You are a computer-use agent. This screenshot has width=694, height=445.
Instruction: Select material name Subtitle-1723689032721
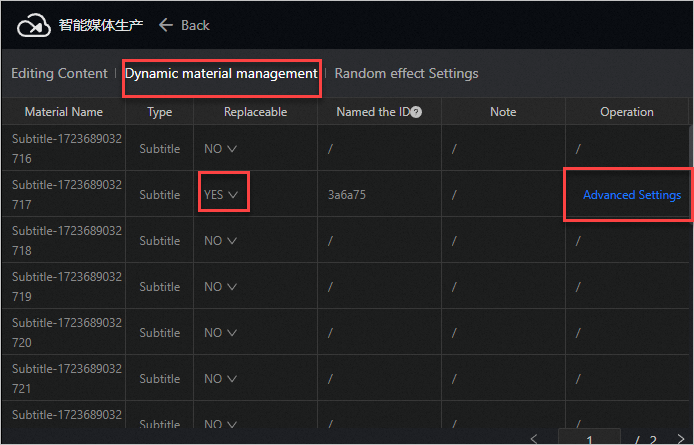[x=67, y=379]
